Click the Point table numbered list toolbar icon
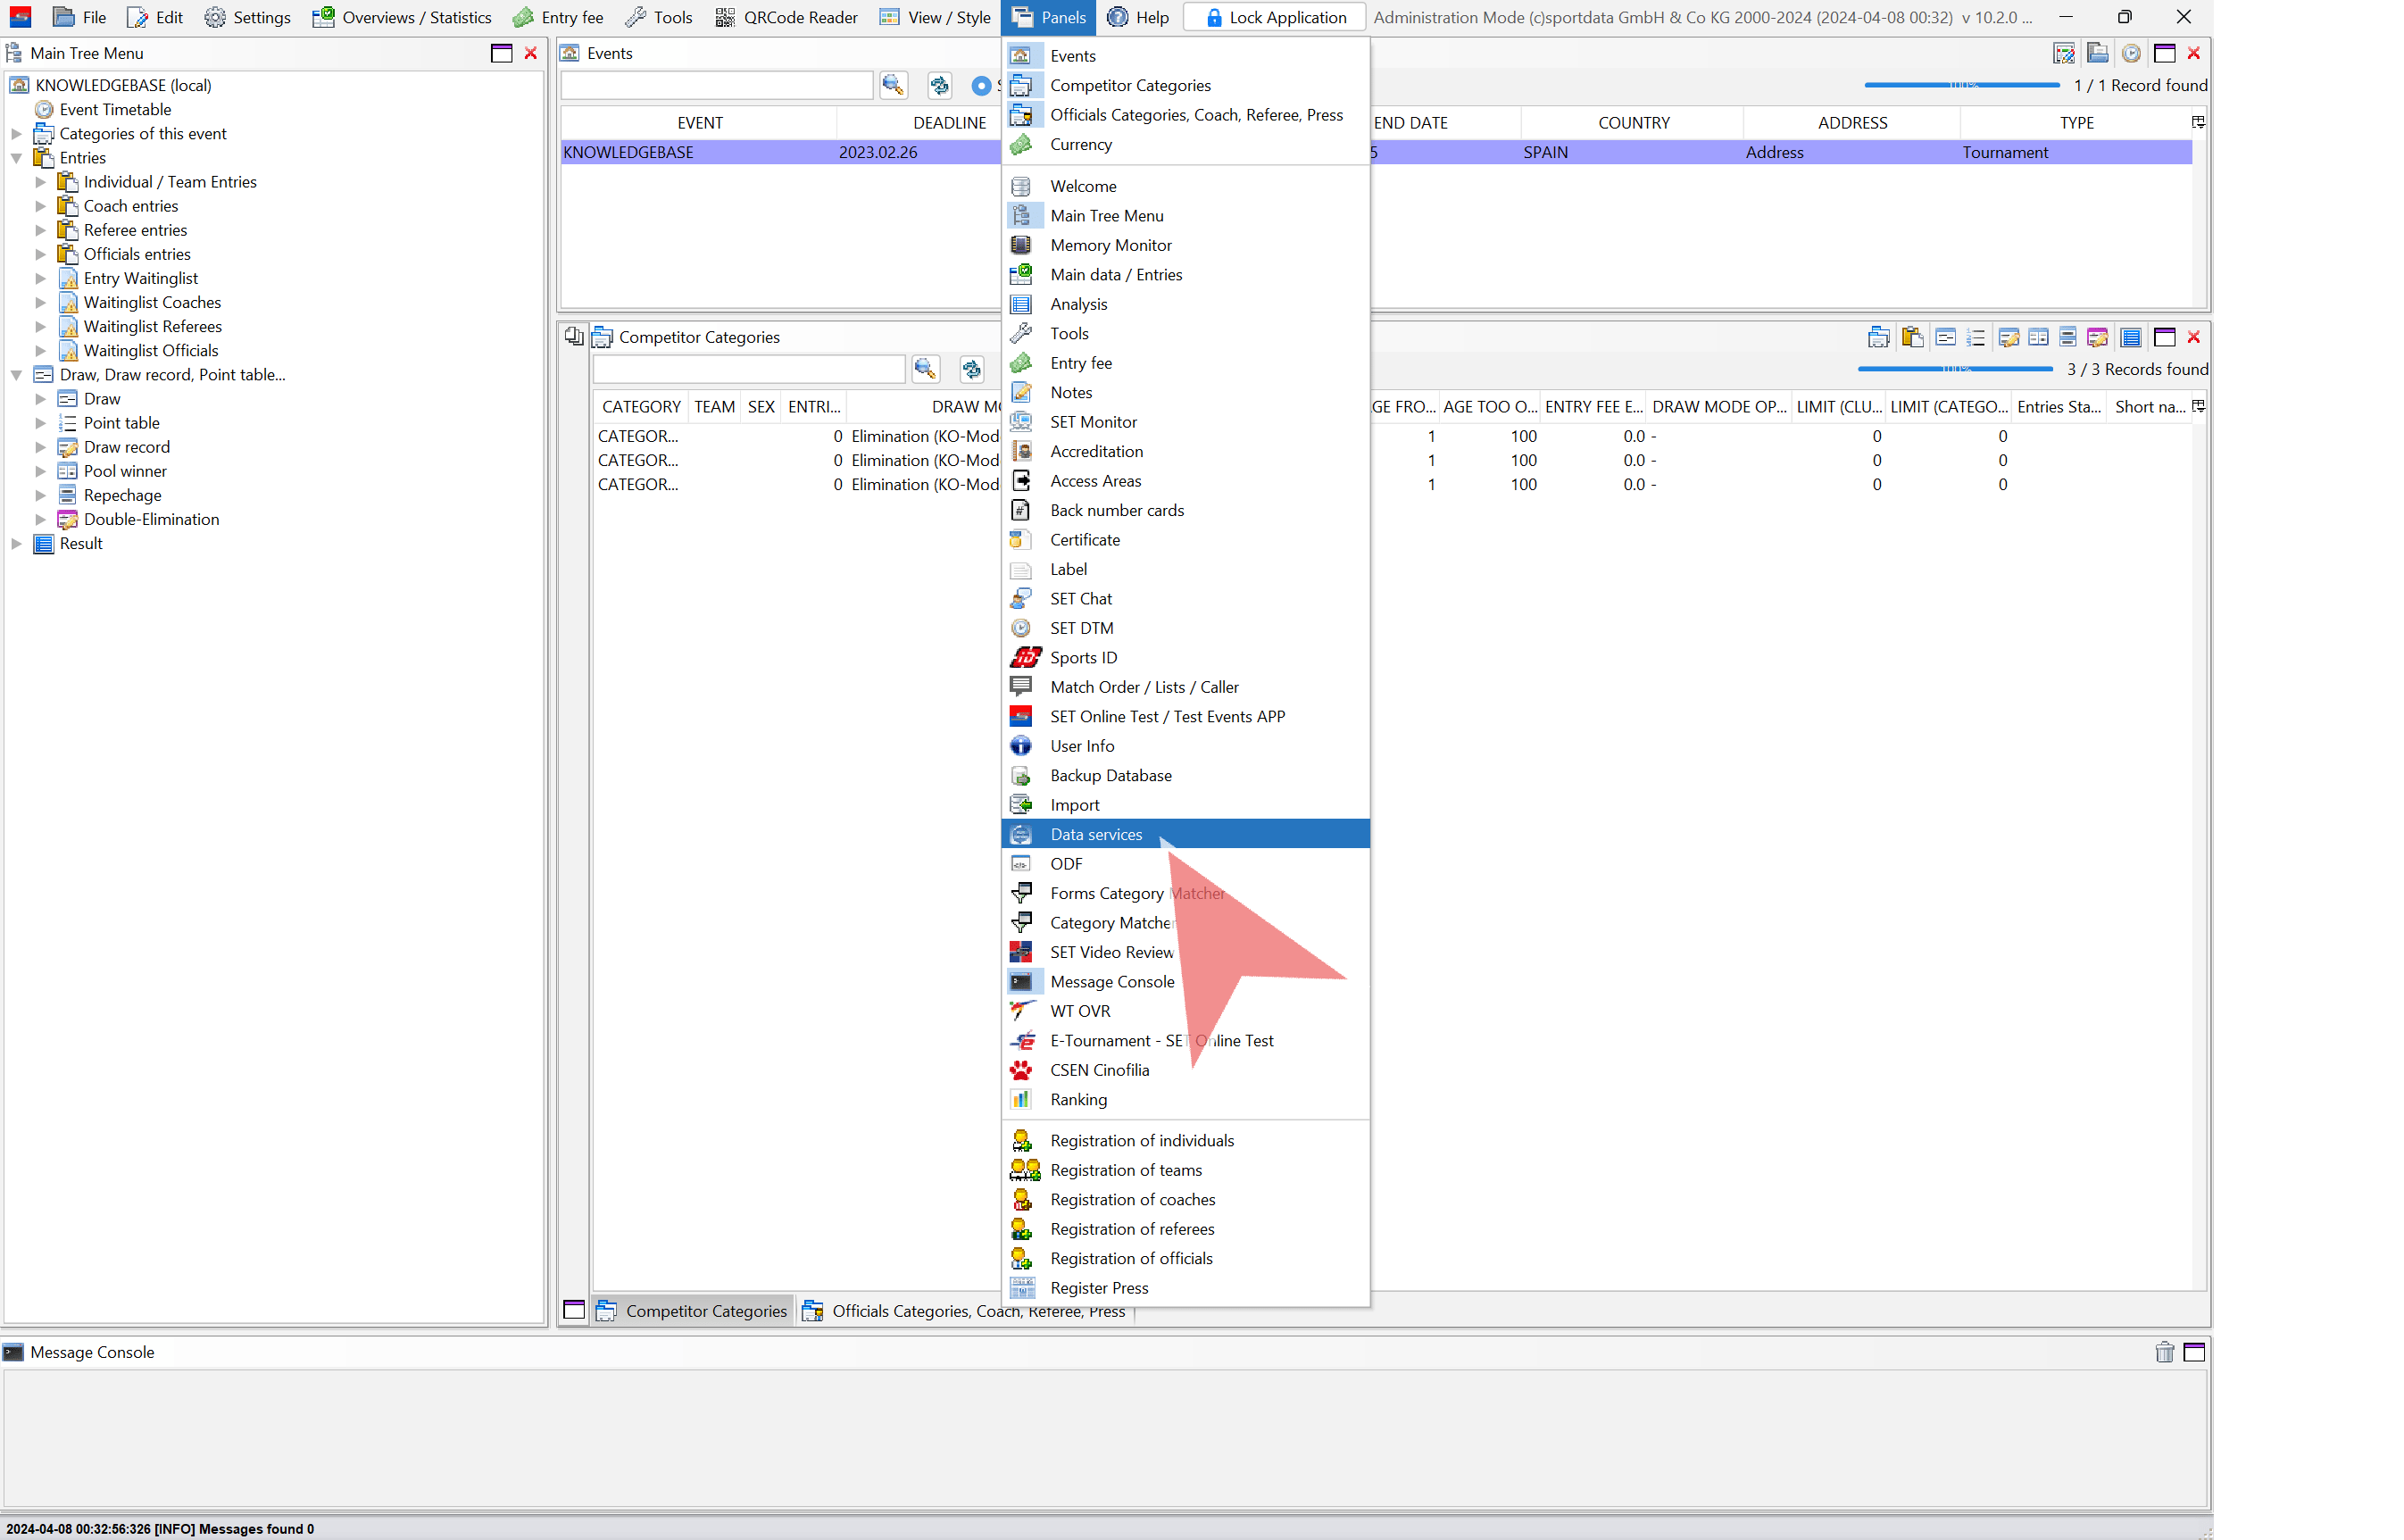2404x1540 pixels. pos(1975,337)
